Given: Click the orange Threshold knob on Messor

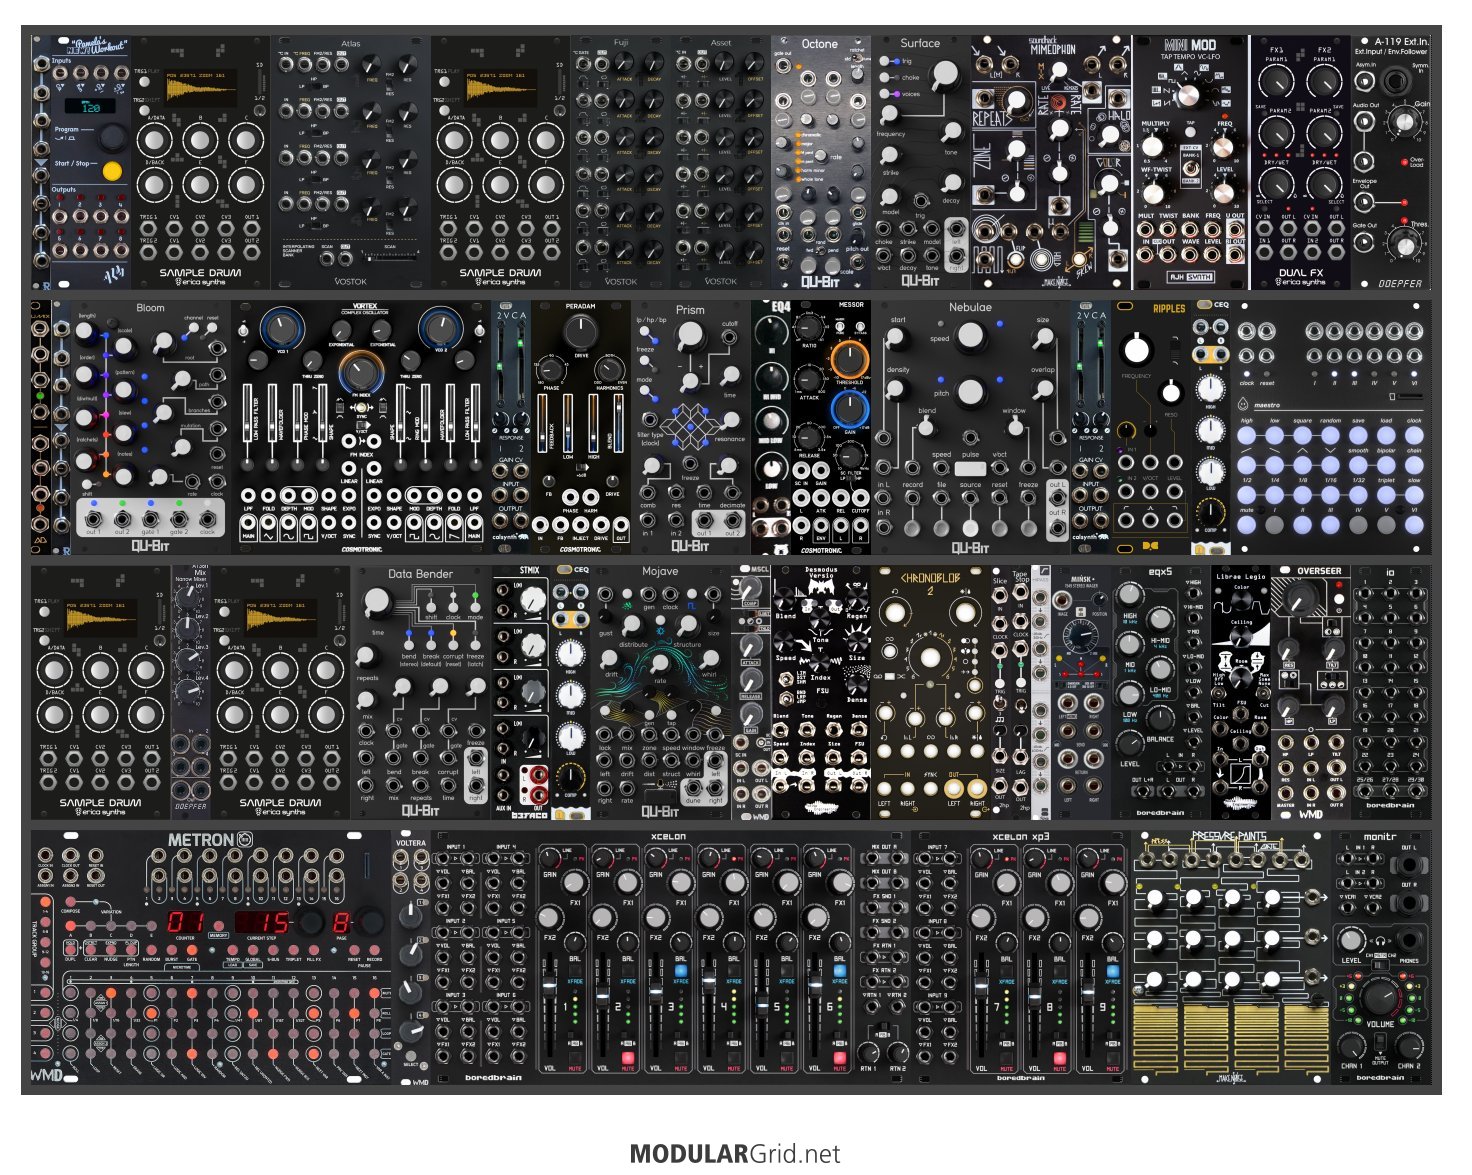Looking at the screenshot, I should pyautogui.click(x=848, y=360).
